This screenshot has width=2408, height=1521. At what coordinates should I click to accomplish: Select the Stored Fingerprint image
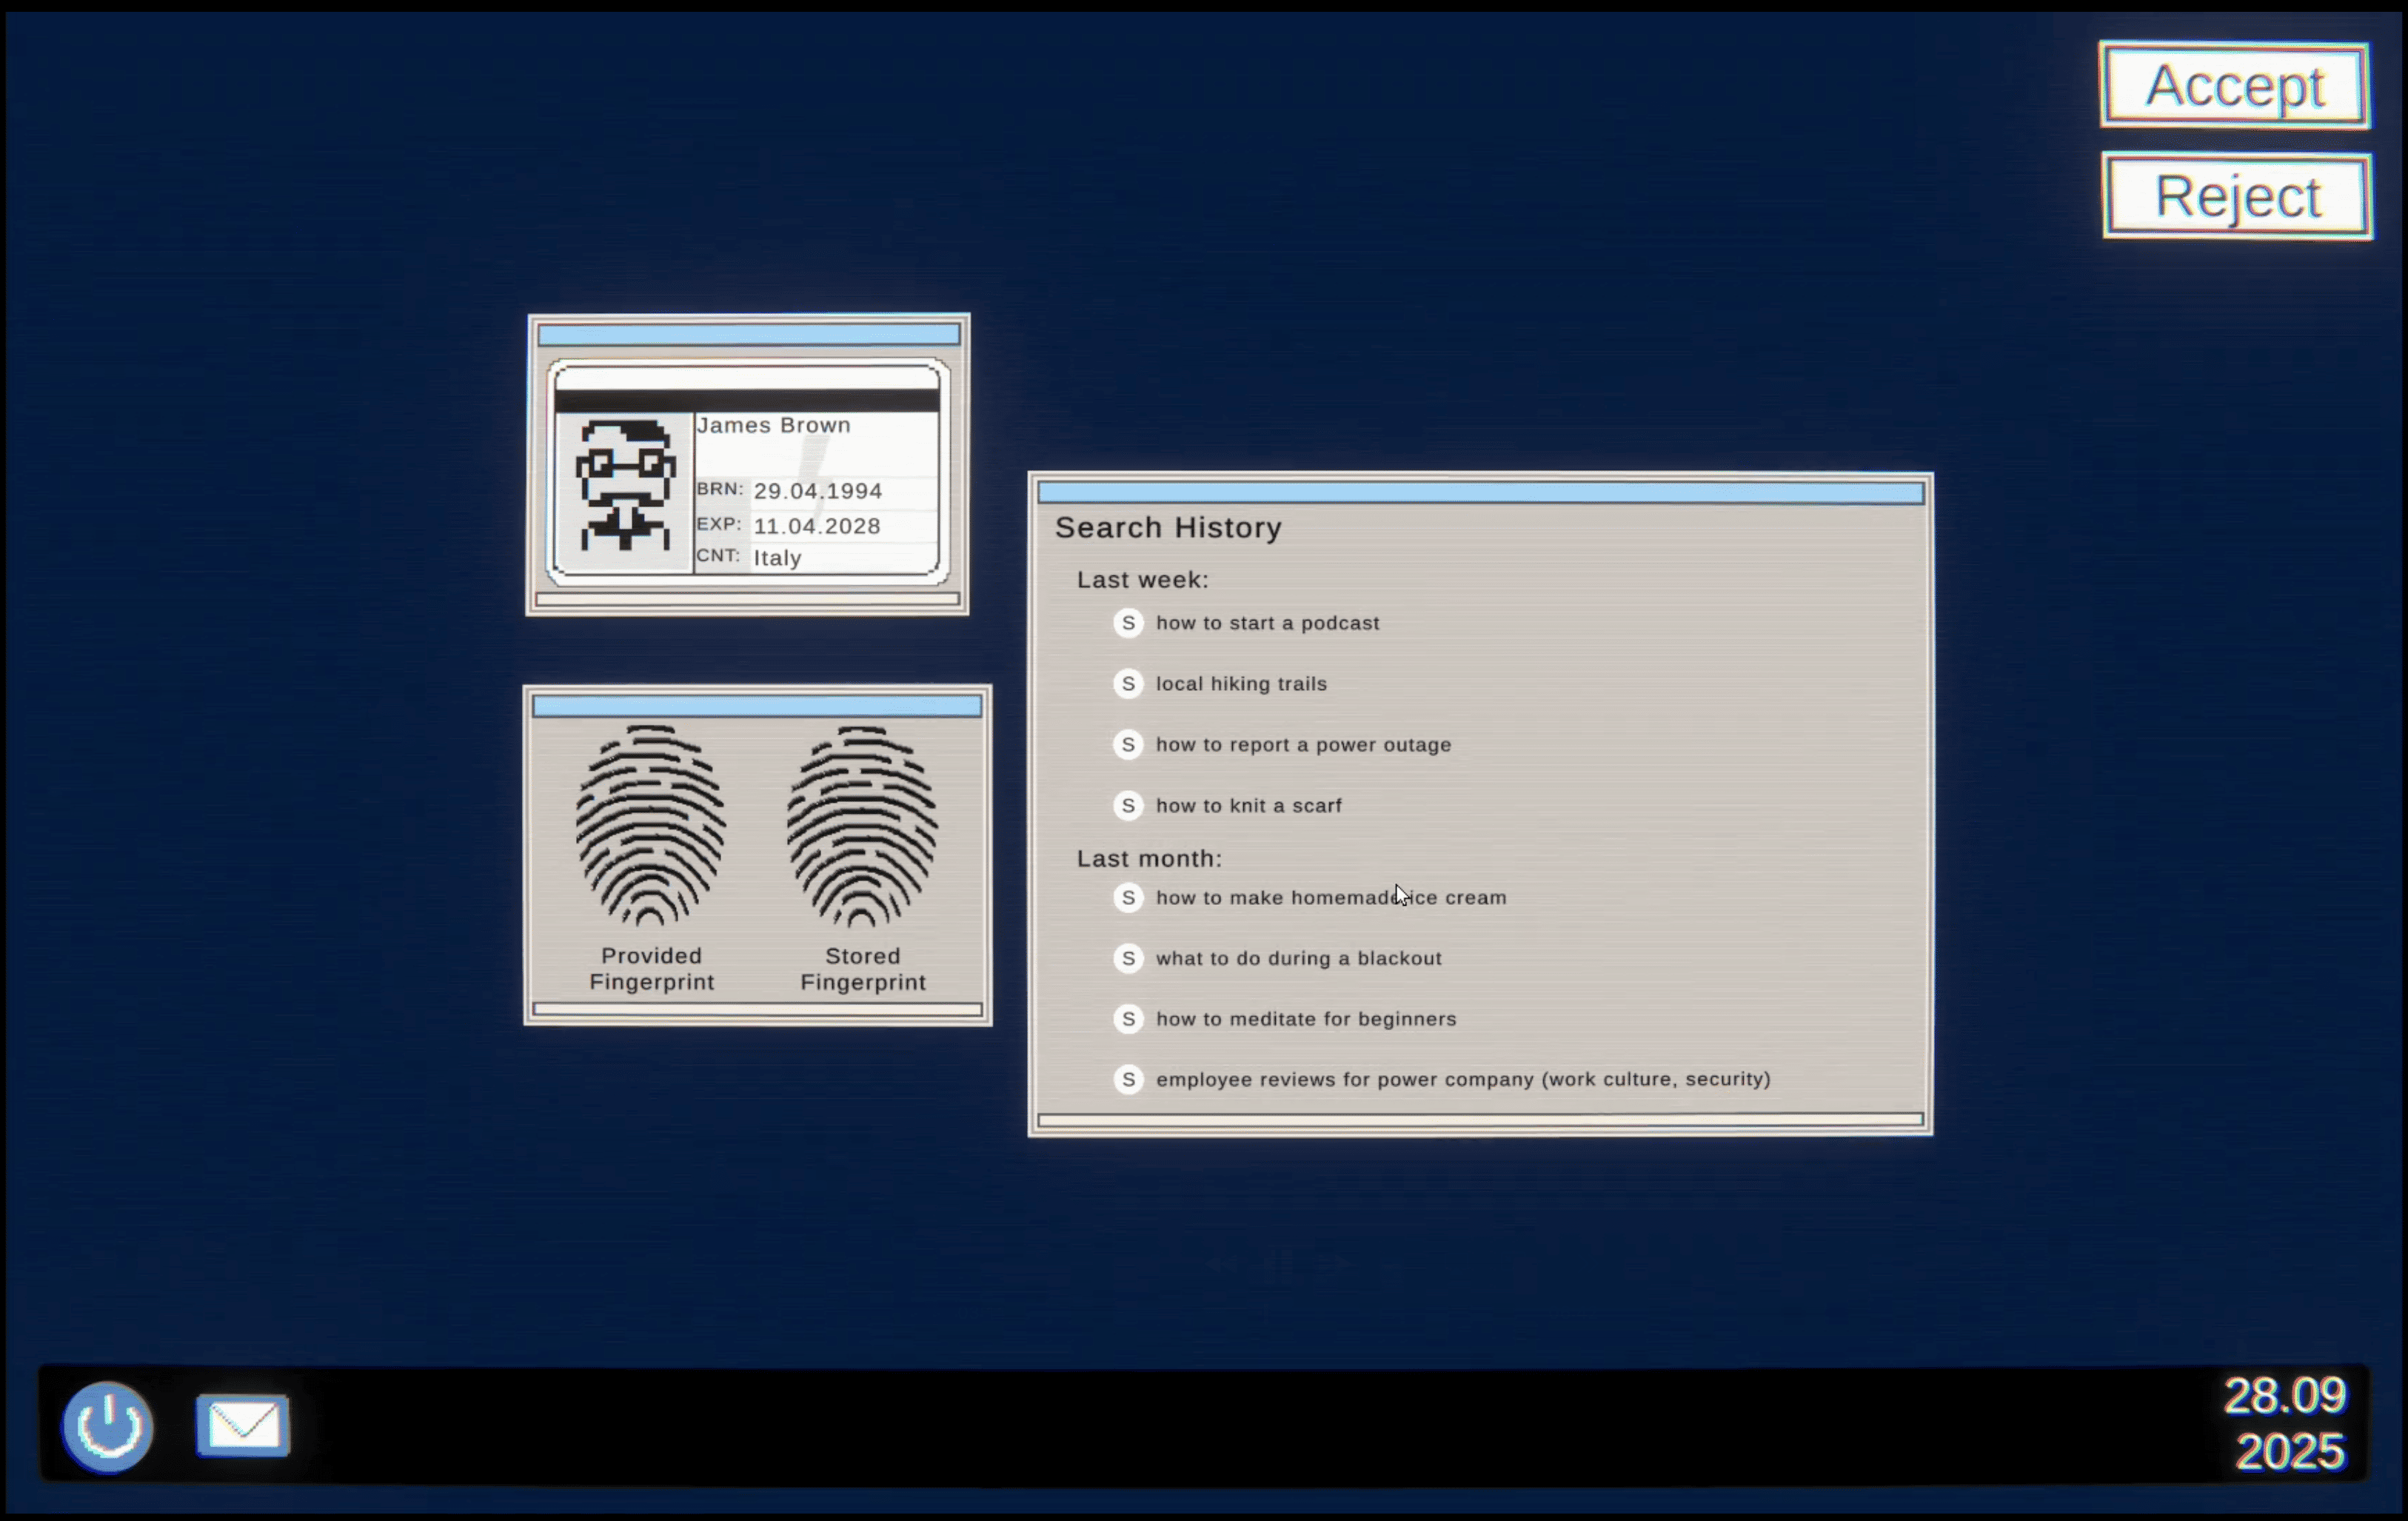point(862,826)
